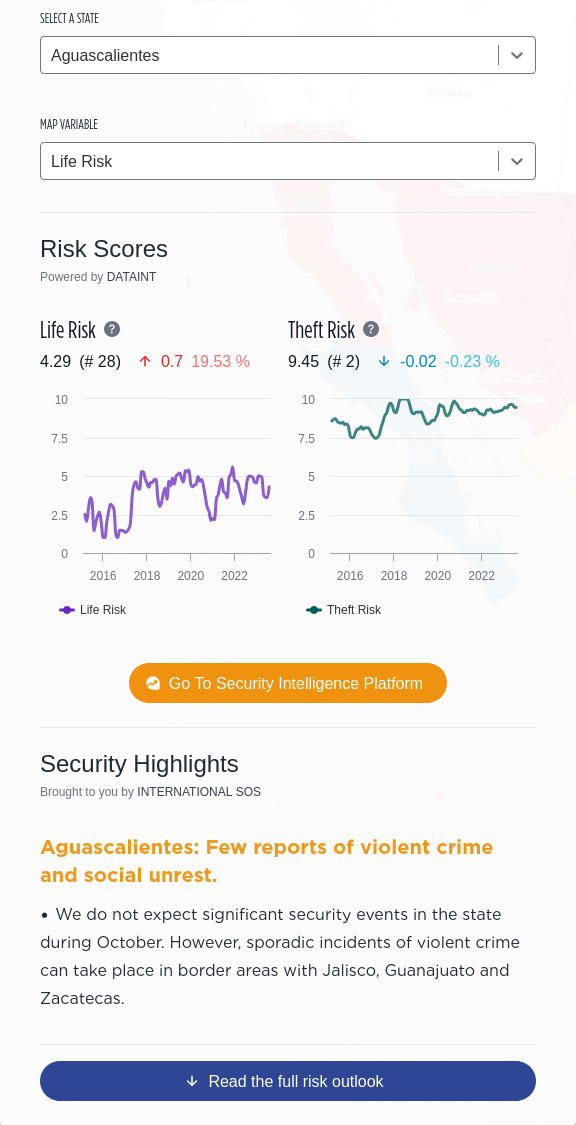The width and height of the screenshot is (576, 1125).
Task: Click the purple Life Risk legend marker
Action: (67, 610)
